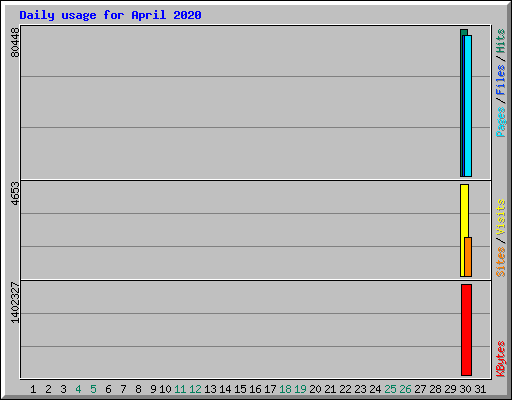512x400 pixels.
Task: Click the yellow Visits legend label
Action: click(x=501, y=217)
